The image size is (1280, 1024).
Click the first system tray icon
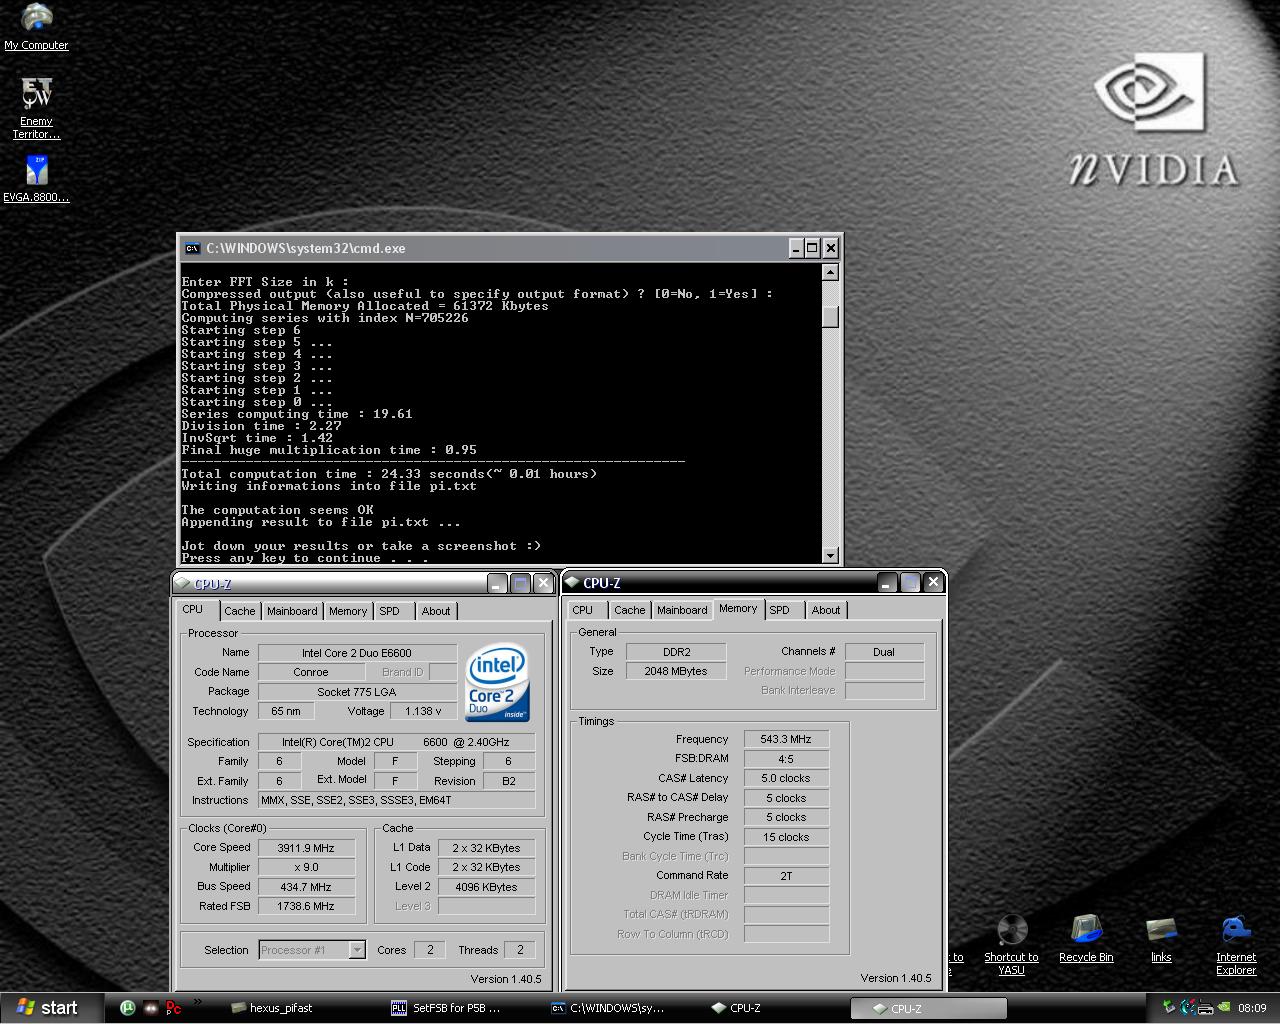pos(1169,1008)
